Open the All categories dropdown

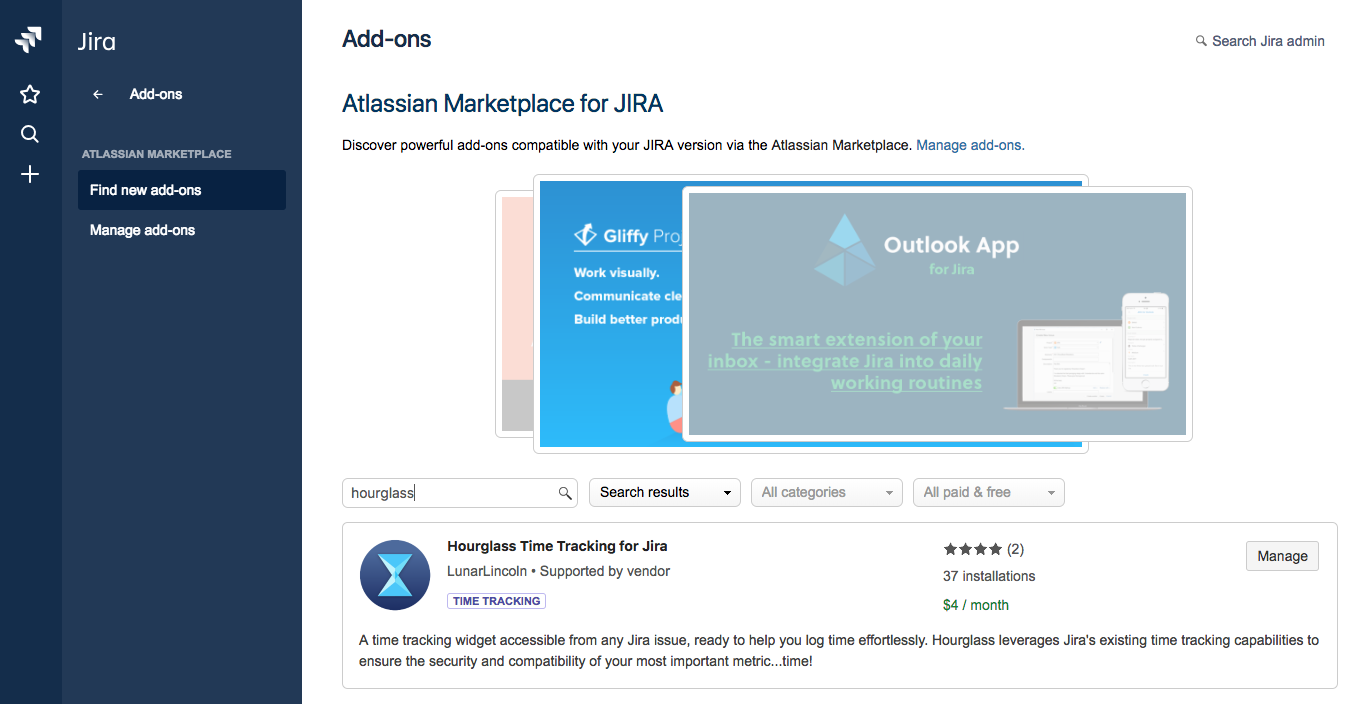(827, 492)
